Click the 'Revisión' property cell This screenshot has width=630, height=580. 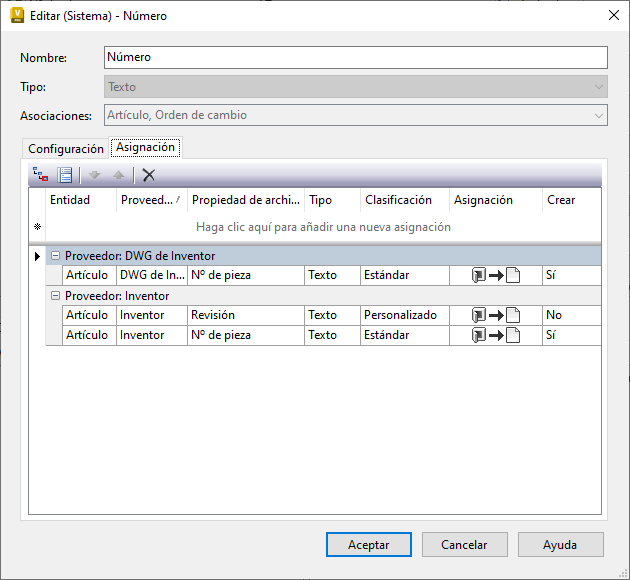(246, 315)
